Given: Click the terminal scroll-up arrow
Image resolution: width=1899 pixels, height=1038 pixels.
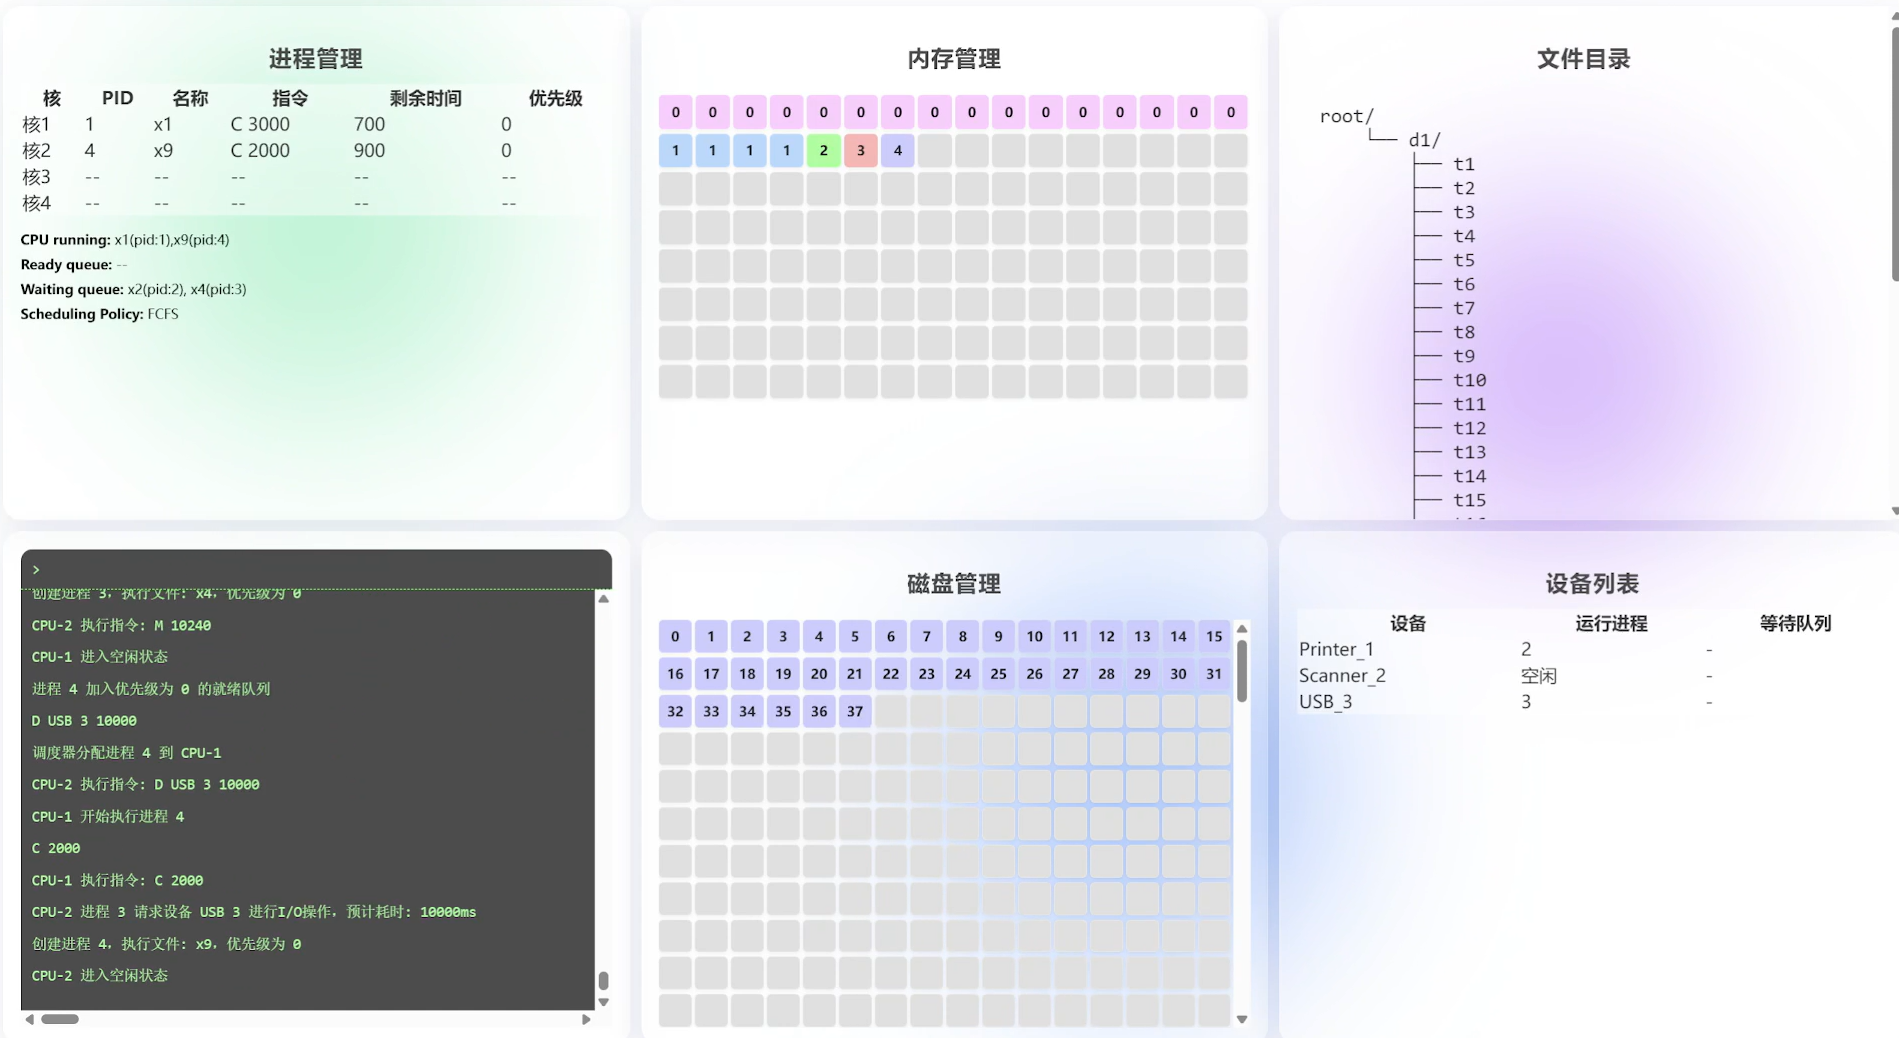Looking at the screenshot, I should 603,599.
